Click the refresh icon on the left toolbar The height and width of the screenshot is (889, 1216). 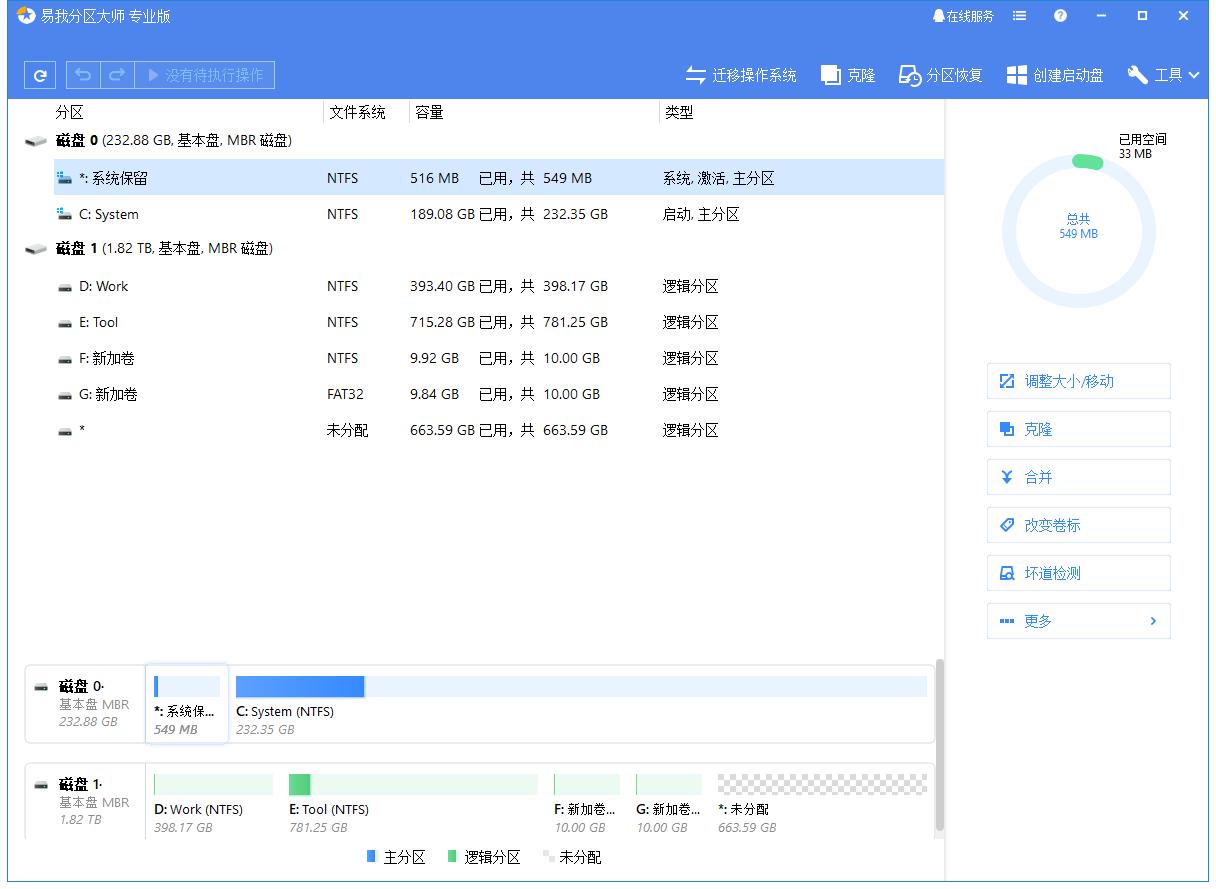tap(39, 74)
